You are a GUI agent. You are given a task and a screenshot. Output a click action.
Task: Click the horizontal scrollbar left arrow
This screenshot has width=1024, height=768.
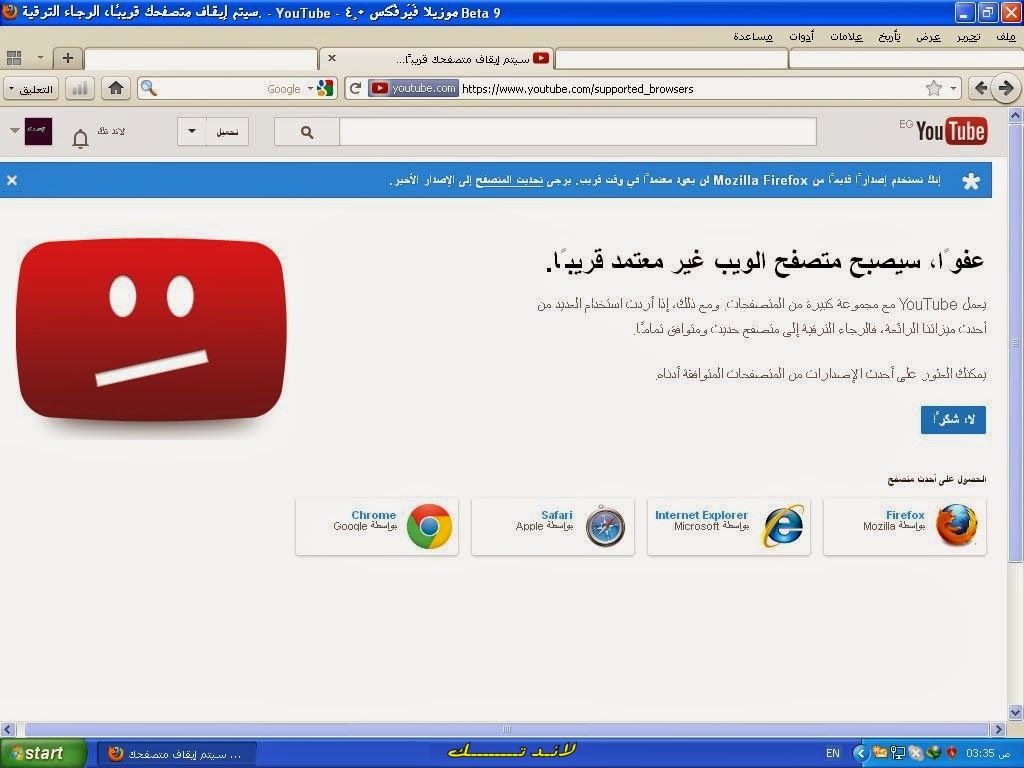click(8, 729)
